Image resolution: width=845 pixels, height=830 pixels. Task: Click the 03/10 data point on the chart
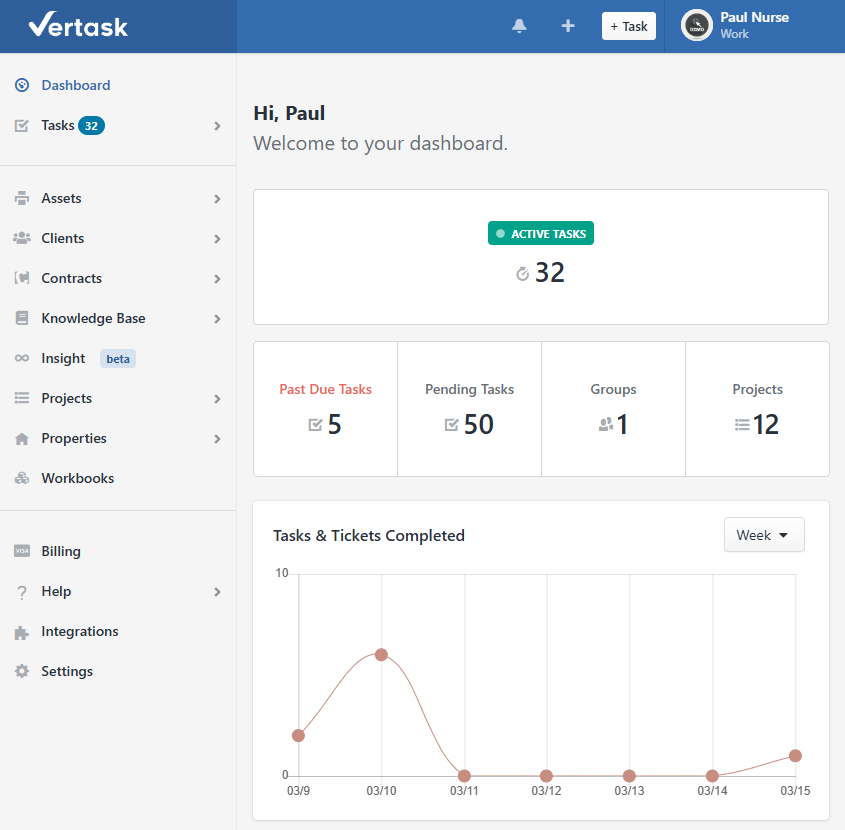(x=381, y=654)
